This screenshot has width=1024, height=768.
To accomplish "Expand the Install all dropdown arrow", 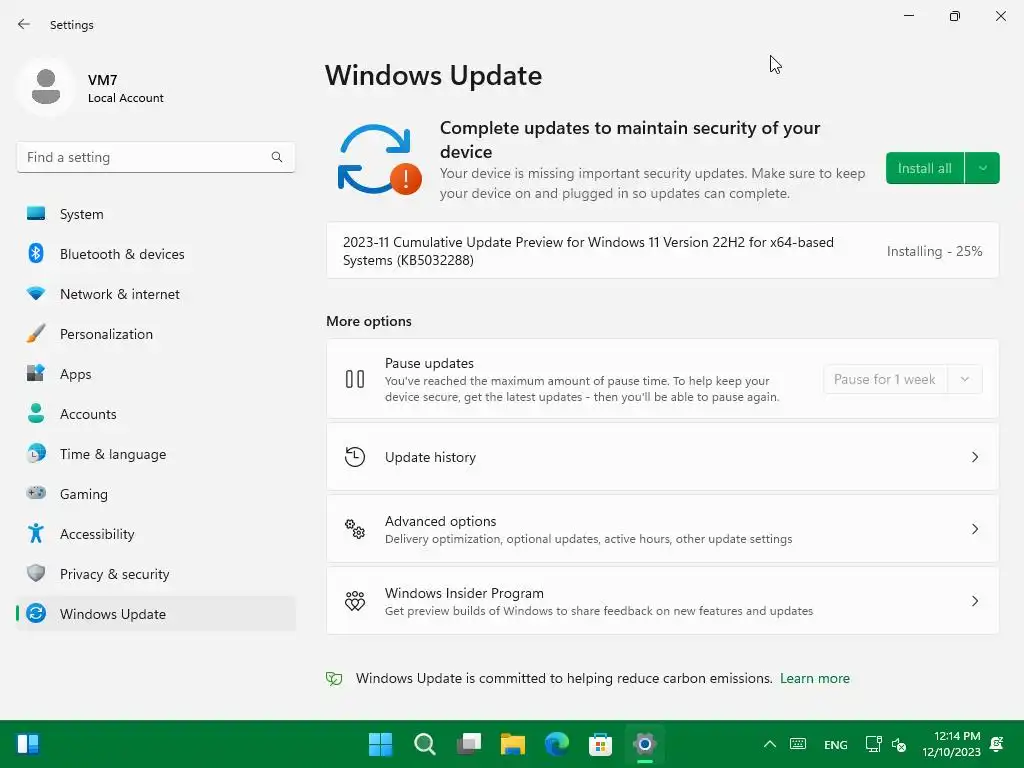I will pos(982,168).
